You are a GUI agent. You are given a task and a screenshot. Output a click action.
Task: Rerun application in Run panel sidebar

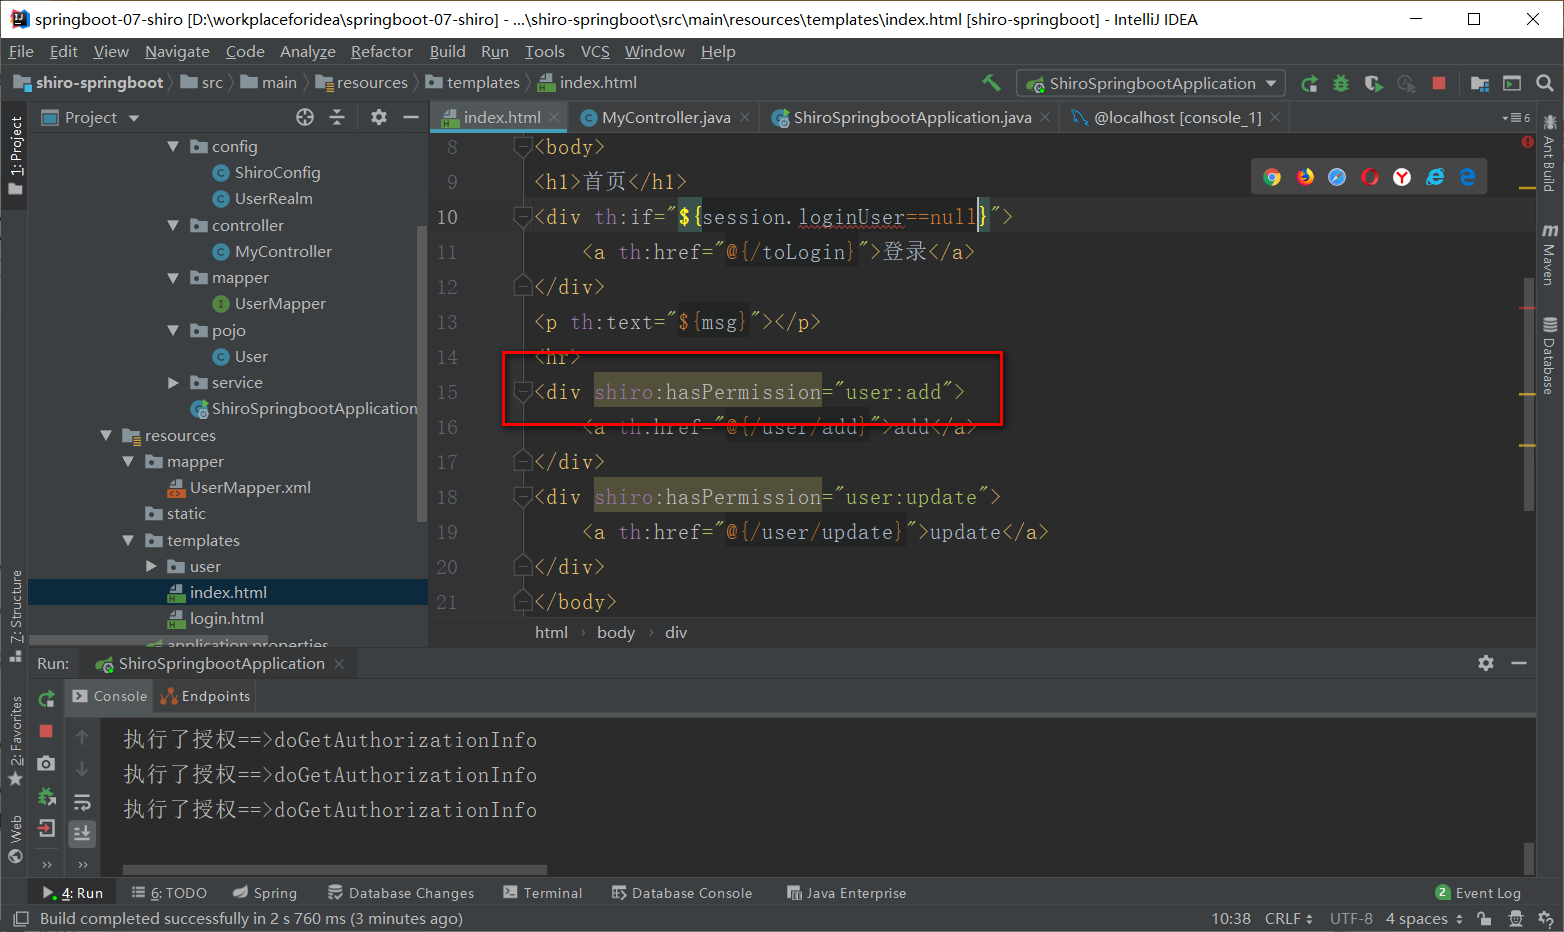[46, 698]
